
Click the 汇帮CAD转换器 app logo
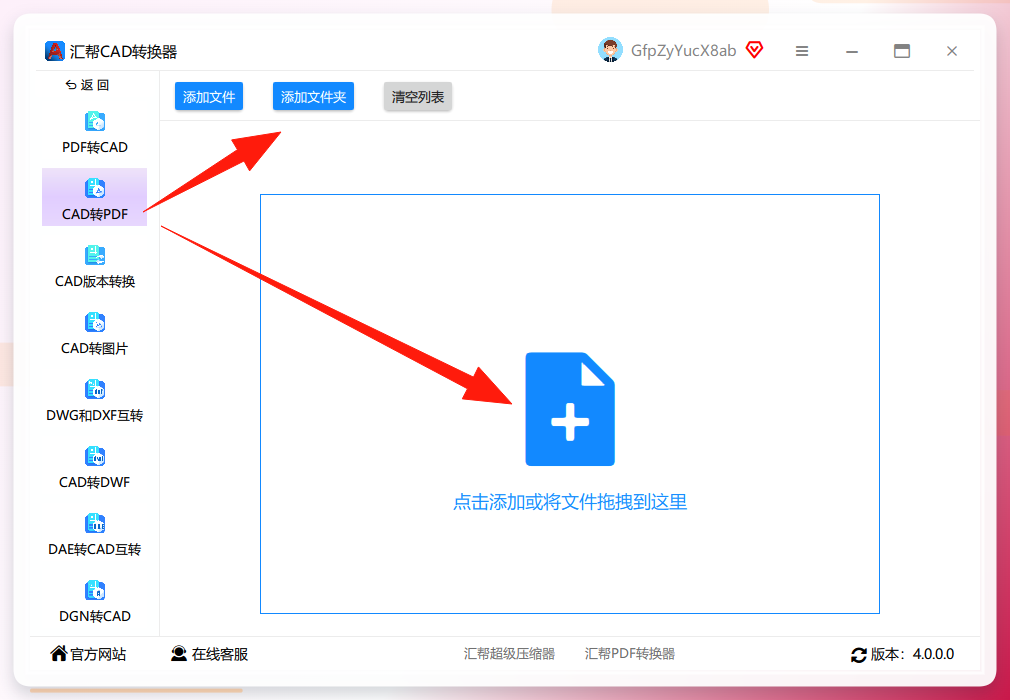(55, 51)
